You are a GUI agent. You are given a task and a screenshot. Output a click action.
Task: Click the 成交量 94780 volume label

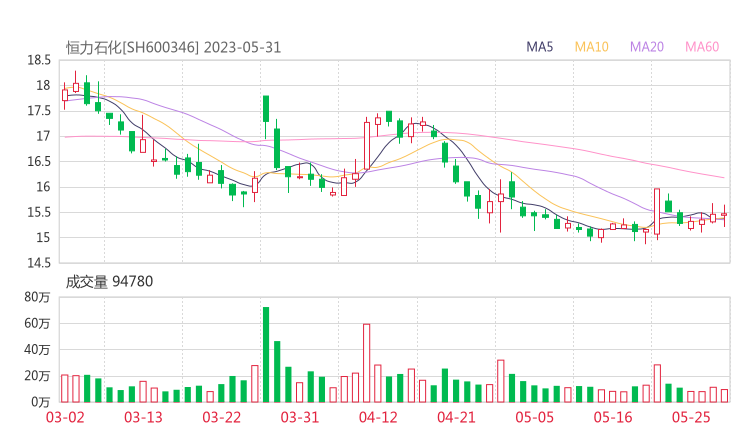coord(109,282)
